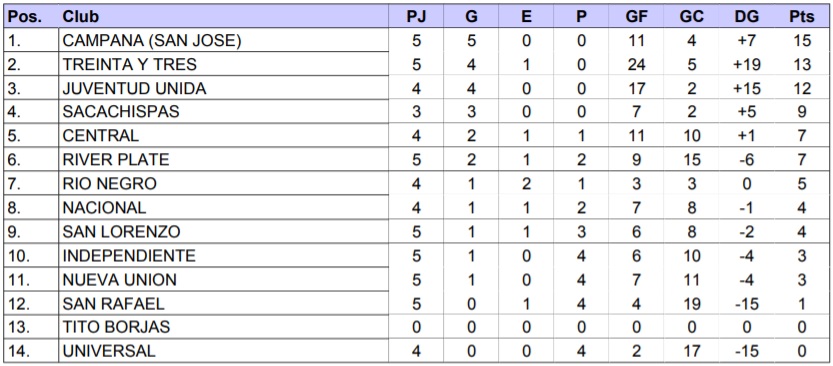Click CAMPANA (SAN JOSE) club name
The width and height of the screenshot is (833, 366).
152,41
